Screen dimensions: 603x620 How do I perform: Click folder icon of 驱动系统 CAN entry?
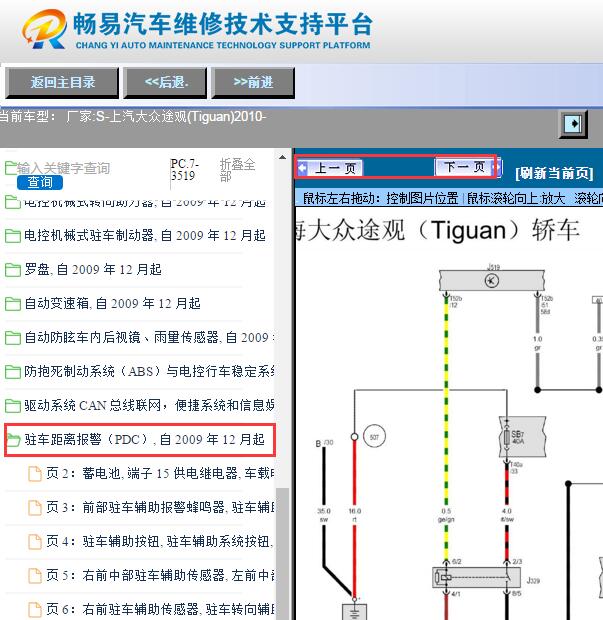click(13, 406)
